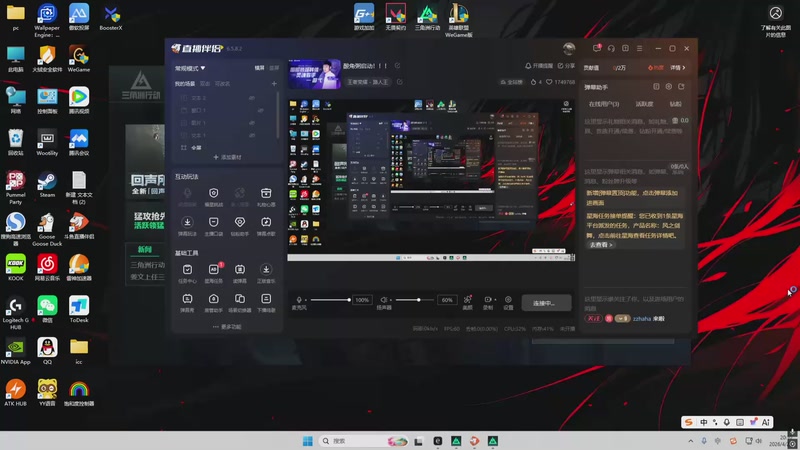Click the 60% speaker volume field

447,300
